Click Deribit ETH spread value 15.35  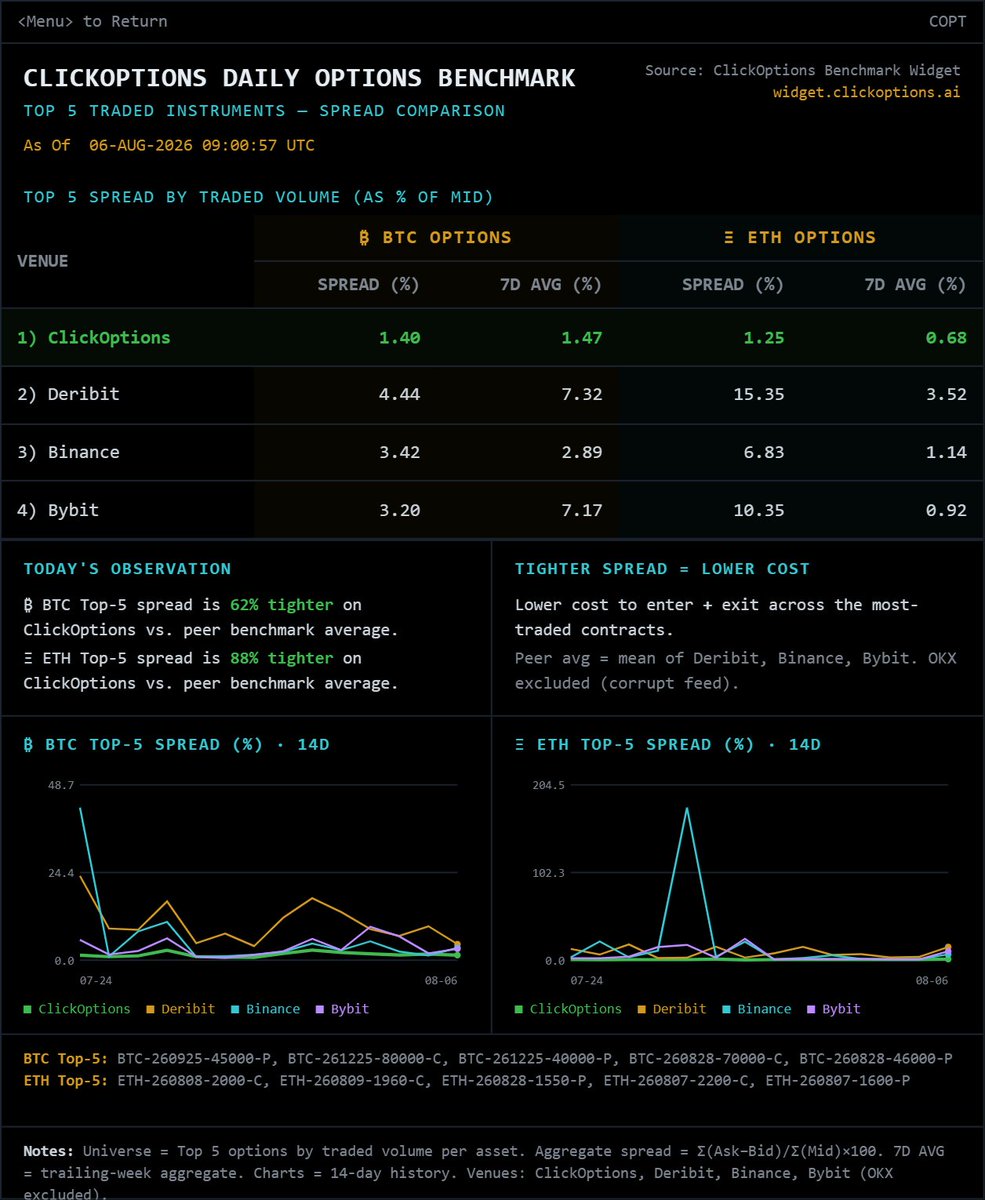758,394
